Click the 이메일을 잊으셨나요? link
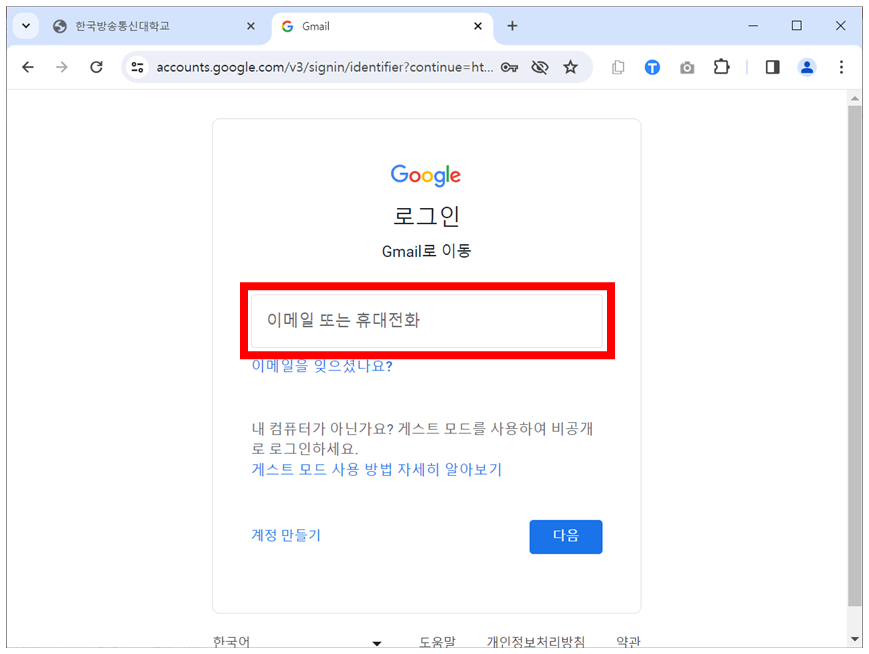The width and height of the screenshot is (869, 654). pos(322,366)
